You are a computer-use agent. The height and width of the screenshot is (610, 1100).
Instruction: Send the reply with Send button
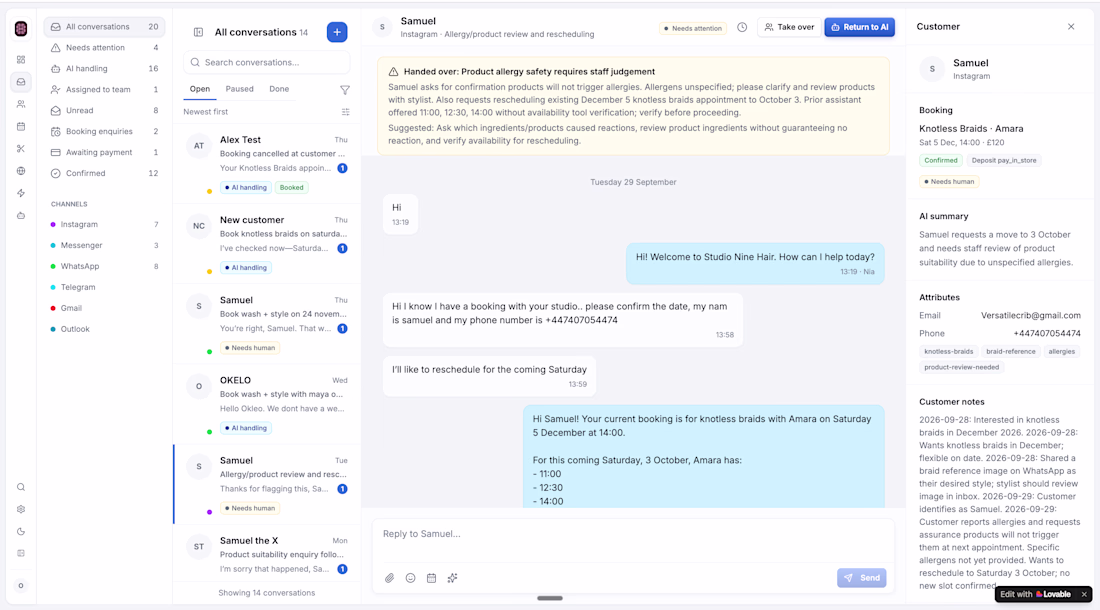coord(861,578)
